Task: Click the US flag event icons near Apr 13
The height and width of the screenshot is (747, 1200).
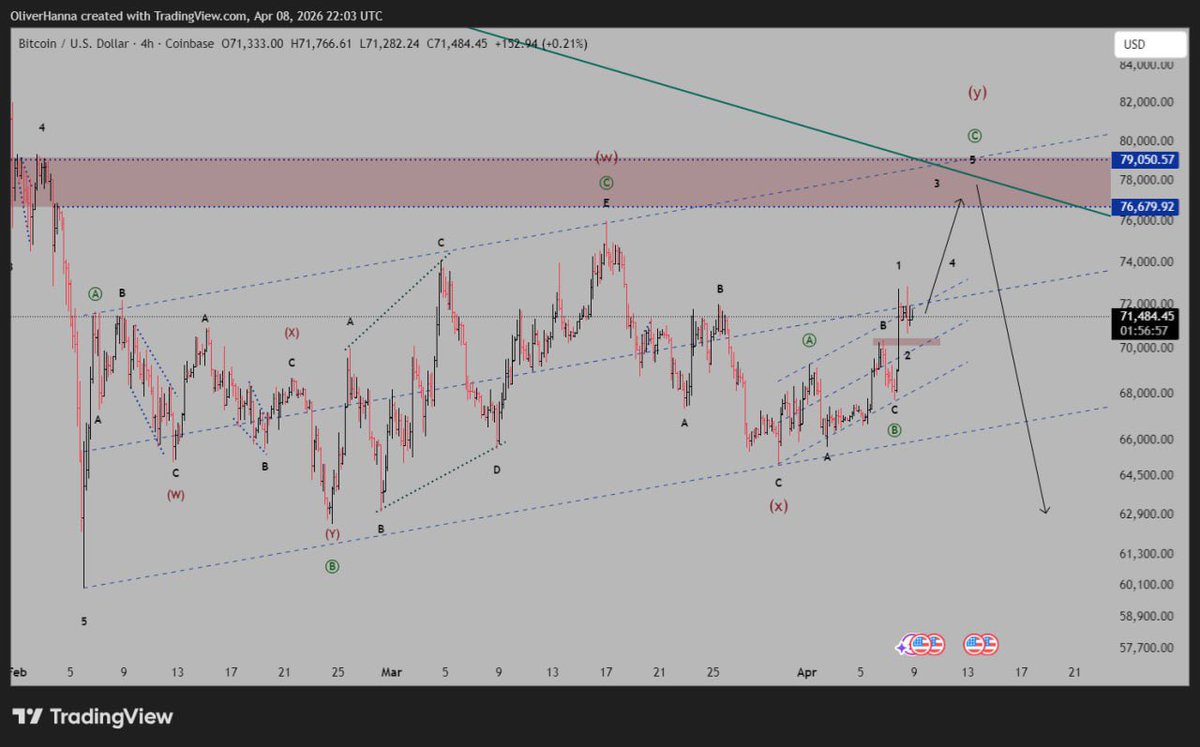Action: tap(981, 644)
